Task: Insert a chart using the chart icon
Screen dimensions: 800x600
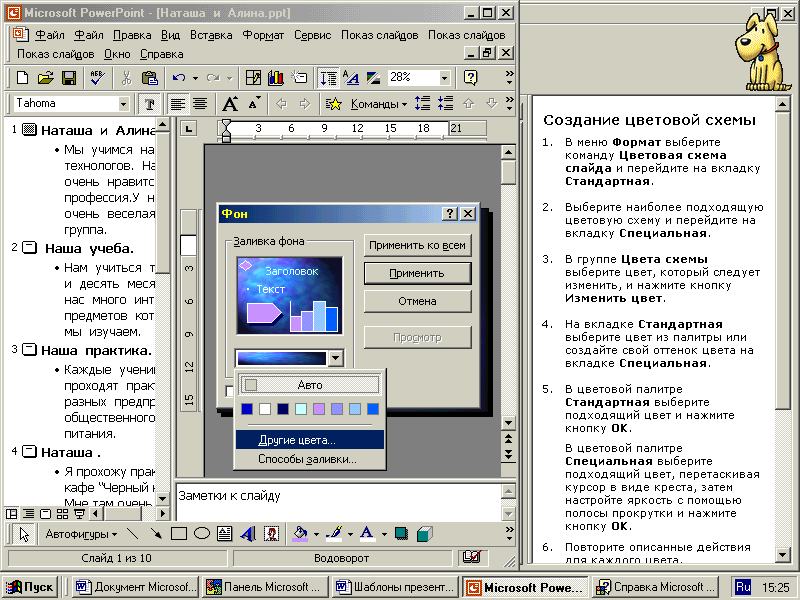Action: point(276,78)
